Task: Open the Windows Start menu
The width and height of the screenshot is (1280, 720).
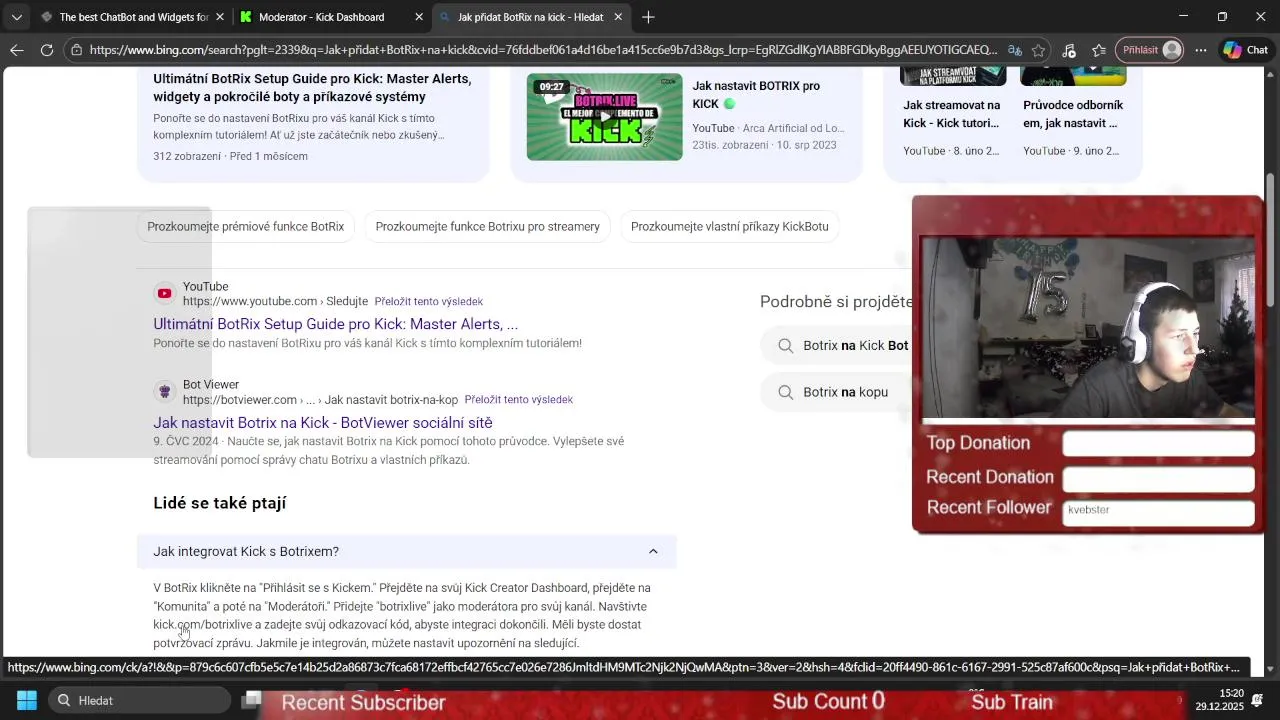Action: click(27, 700)
